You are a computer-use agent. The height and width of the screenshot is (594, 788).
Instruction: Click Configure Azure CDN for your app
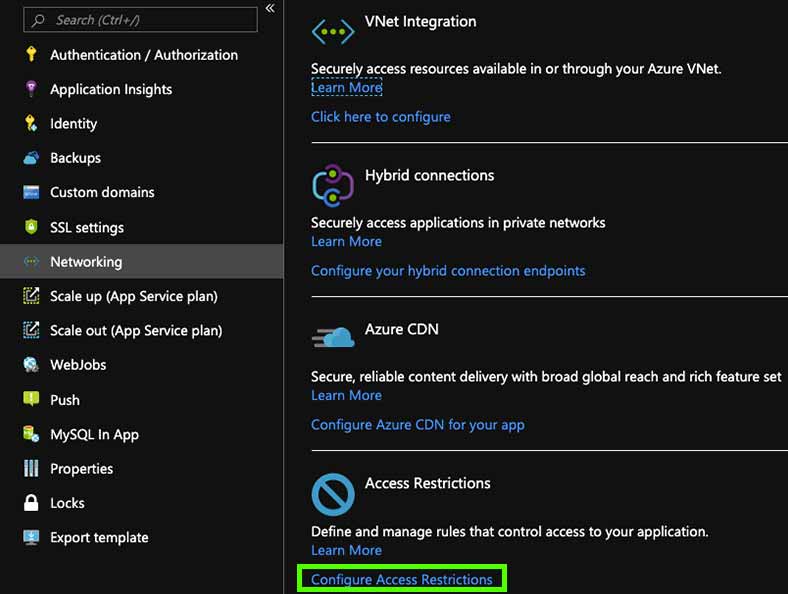[x=418, y=425]
